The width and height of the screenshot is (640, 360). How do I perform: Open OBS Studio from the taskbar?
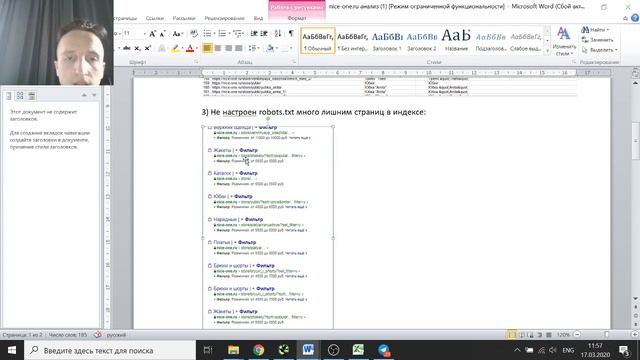[x=333, y=350]
